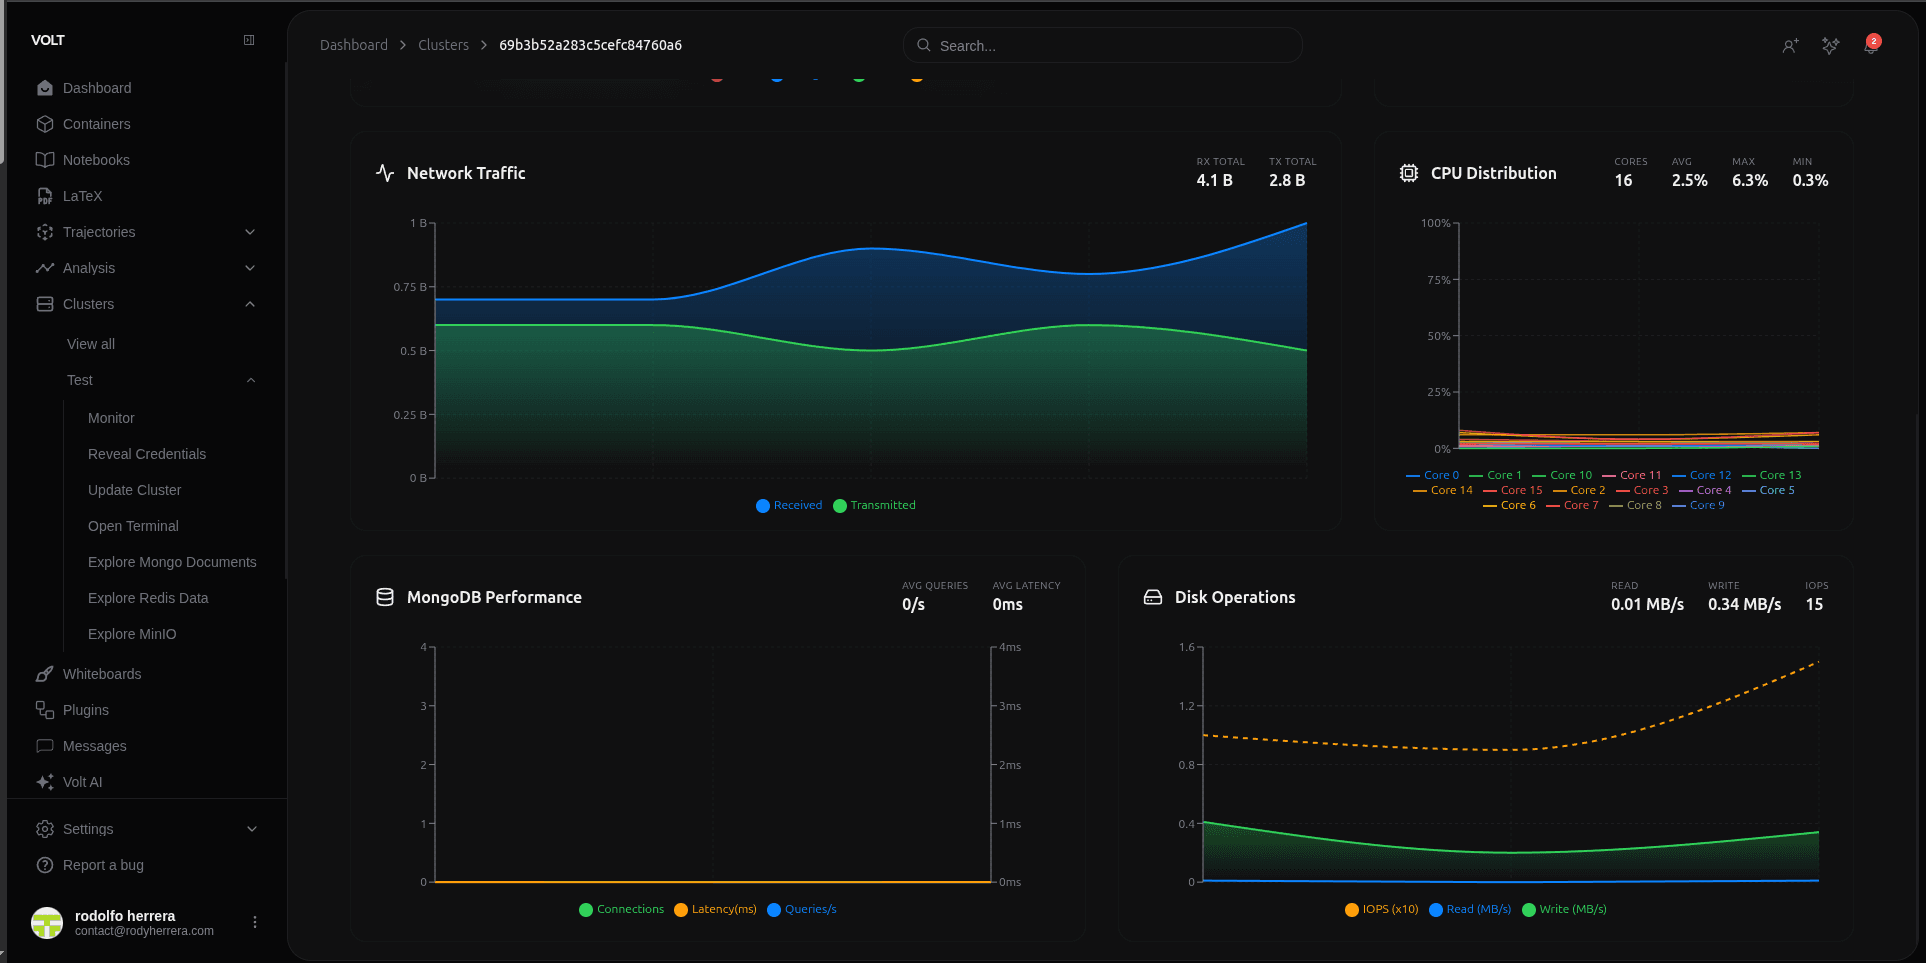Select the Plugins sidebar icon

tap(44, 710)
